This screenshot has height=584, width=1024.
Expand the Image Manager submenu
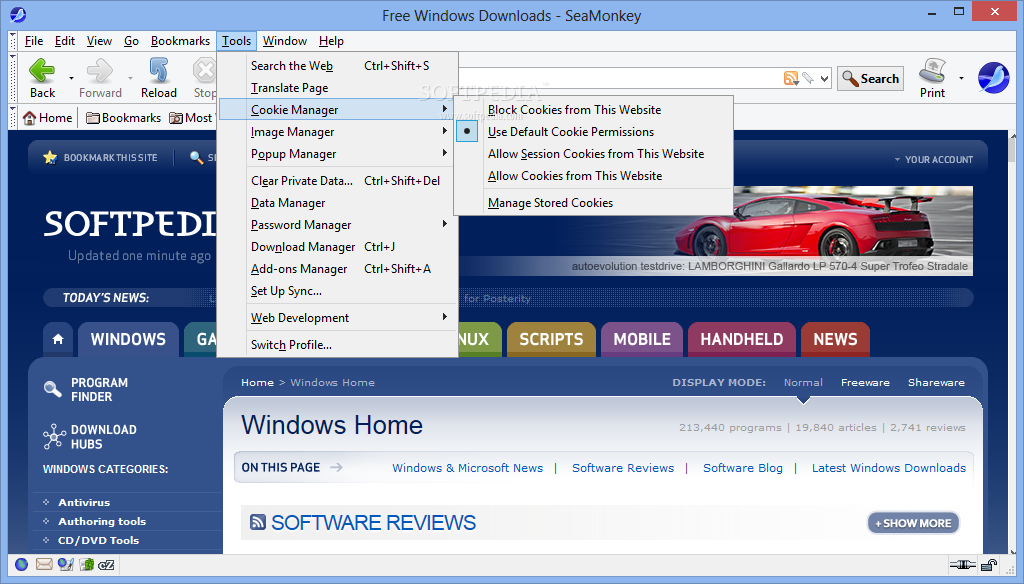(337, 132)
